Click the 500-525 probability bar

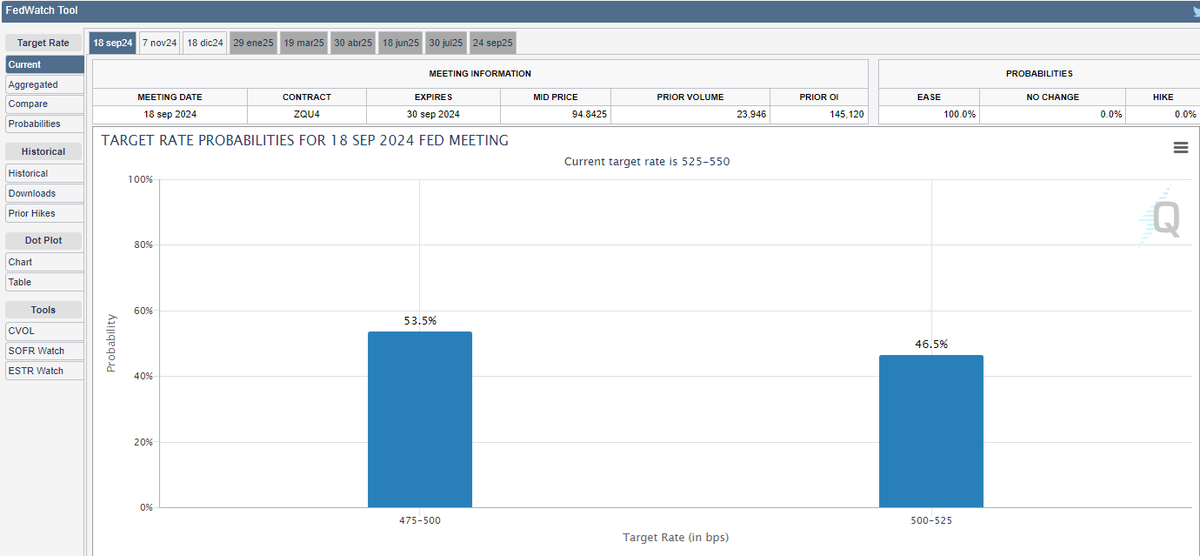[x=931, y=431]
